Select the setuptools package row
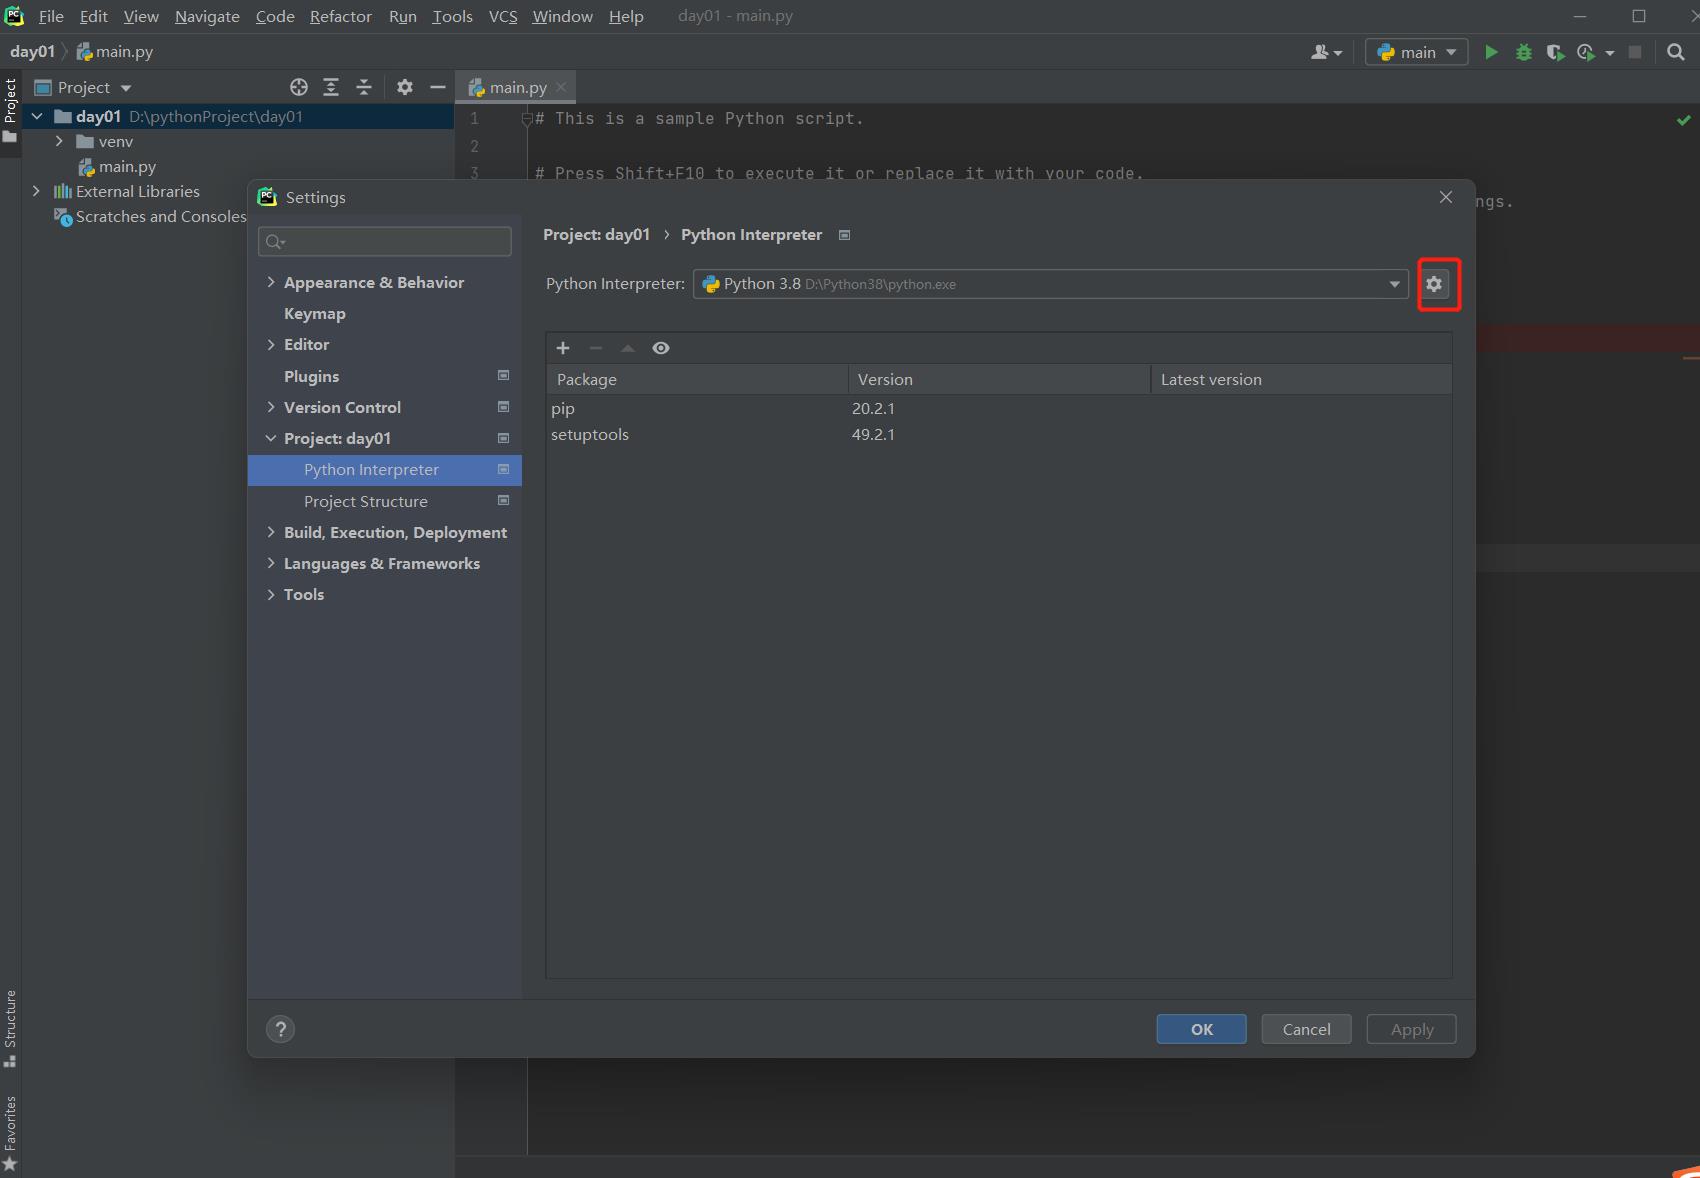The image size is (1700, 1178). point(998,434)
